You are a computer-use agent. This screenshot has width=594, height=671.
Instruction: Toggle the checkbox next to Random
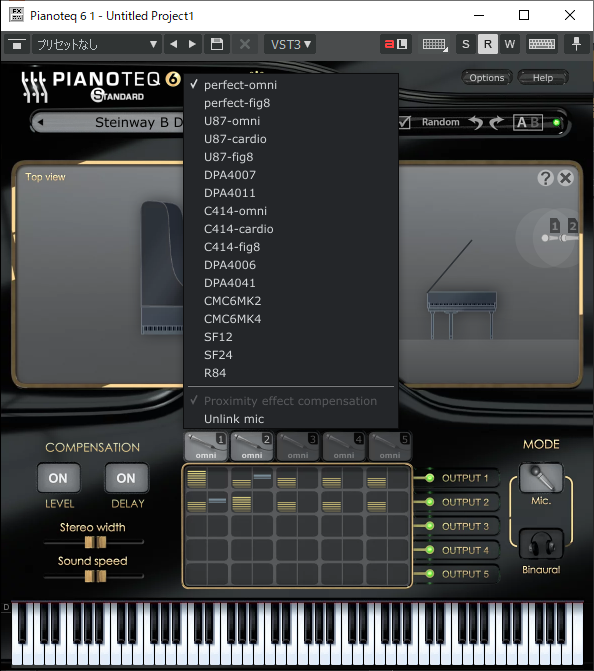pyautogui.click(x=405, y=122)
